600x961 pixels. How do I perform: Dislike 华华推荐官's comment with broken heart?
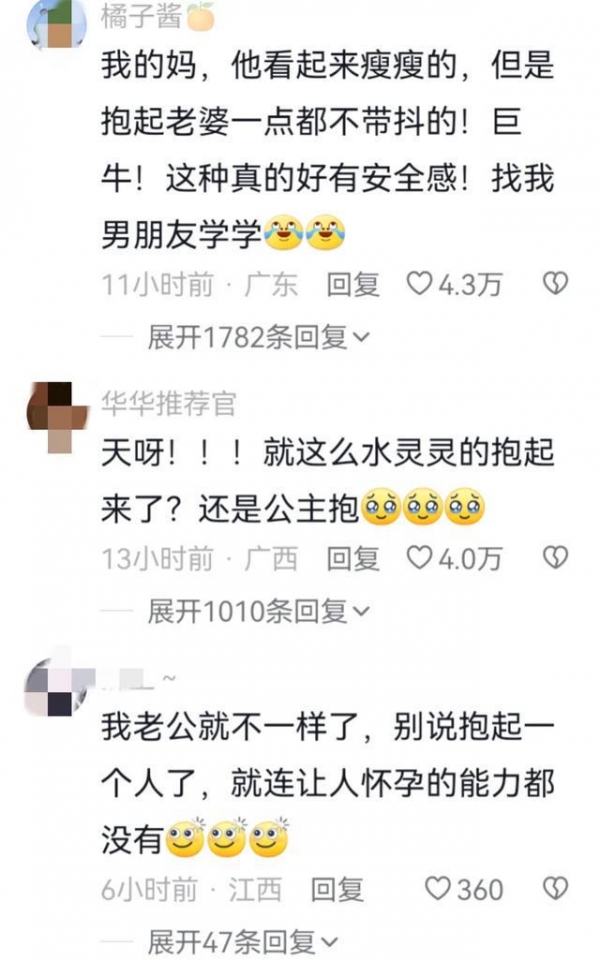point(555,557)
